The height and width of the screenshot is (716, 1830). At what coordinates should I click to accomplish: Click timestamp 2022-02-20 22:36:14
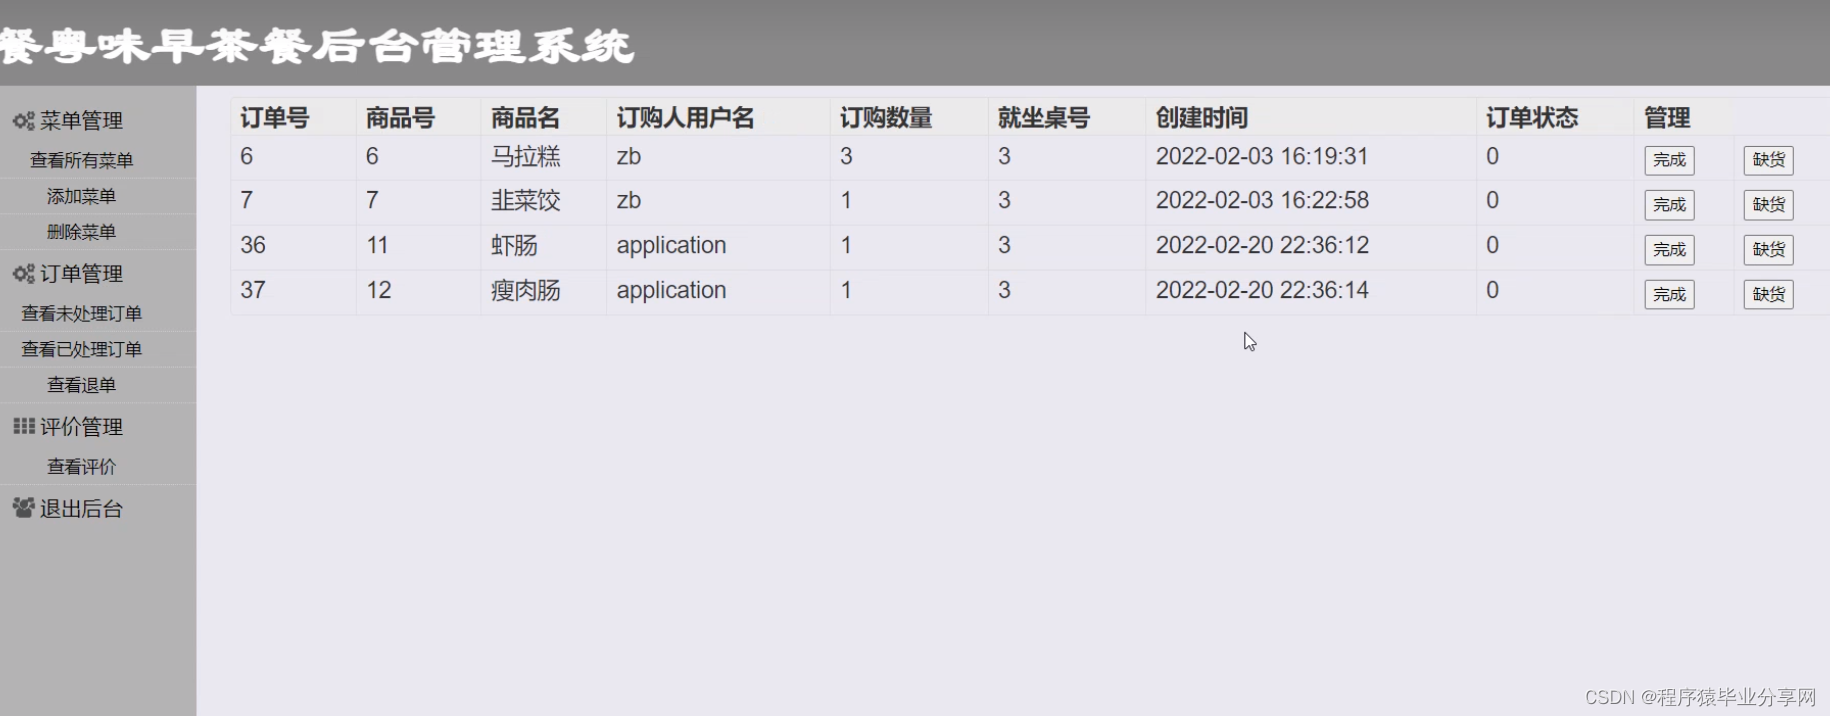click(1262, 291)
